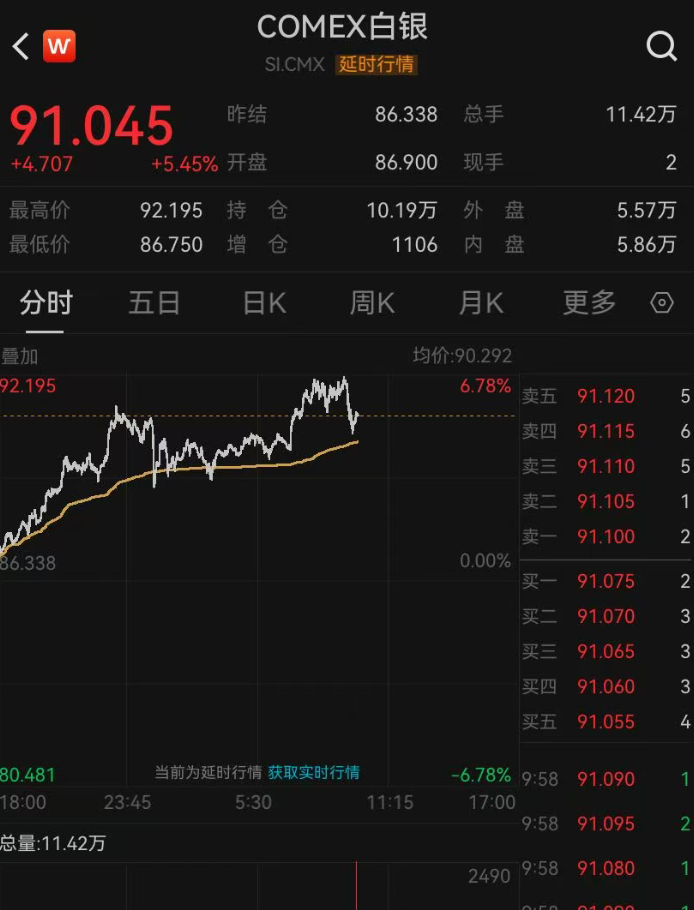
Task: Tap the 均价 90.292 label
Action: [x=462, y=356]
